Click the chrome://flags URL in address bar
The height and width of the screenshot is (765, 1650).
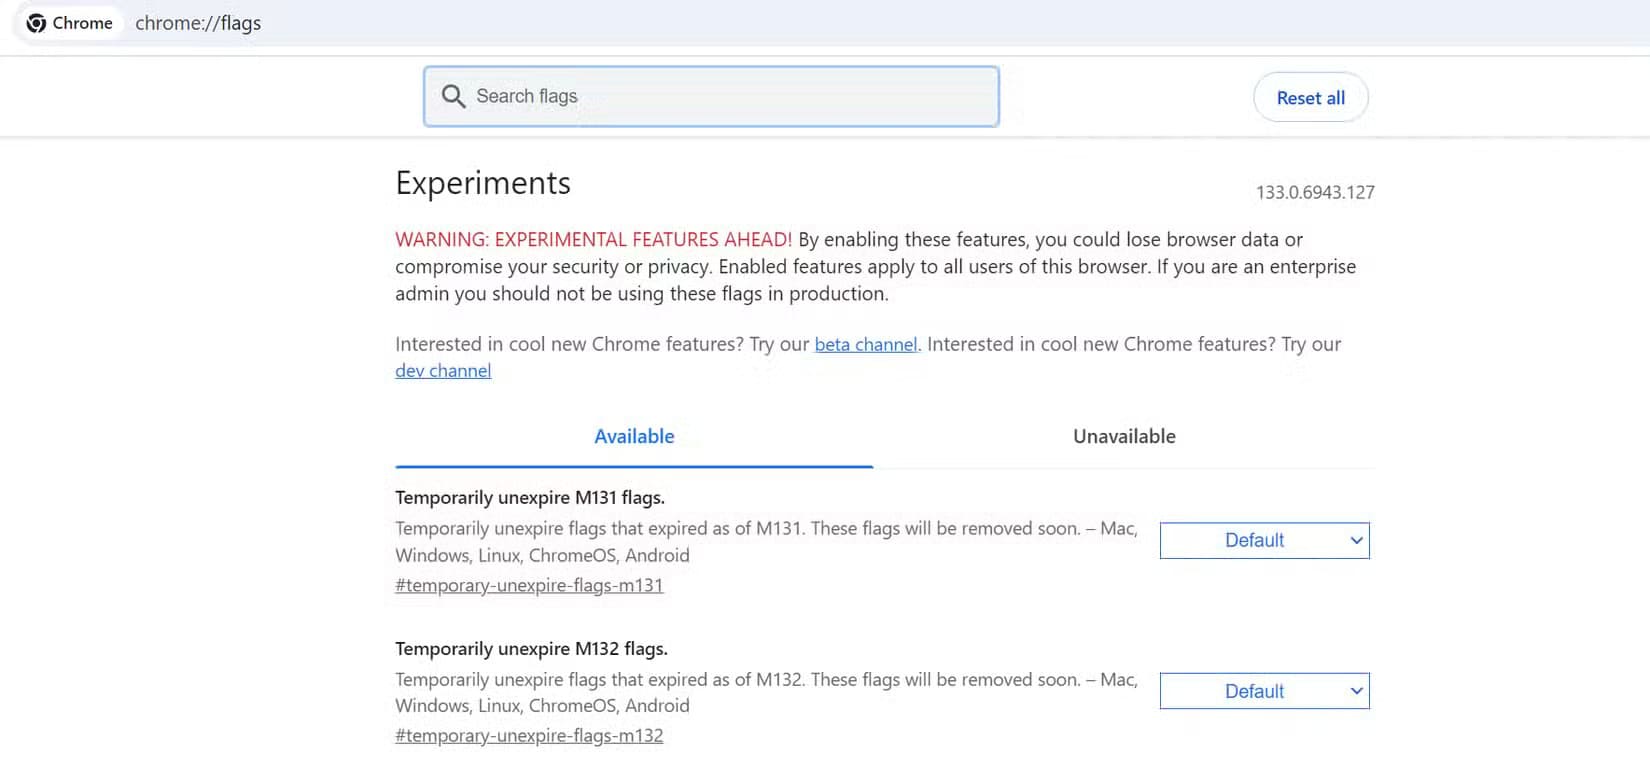tap(198, 23)
